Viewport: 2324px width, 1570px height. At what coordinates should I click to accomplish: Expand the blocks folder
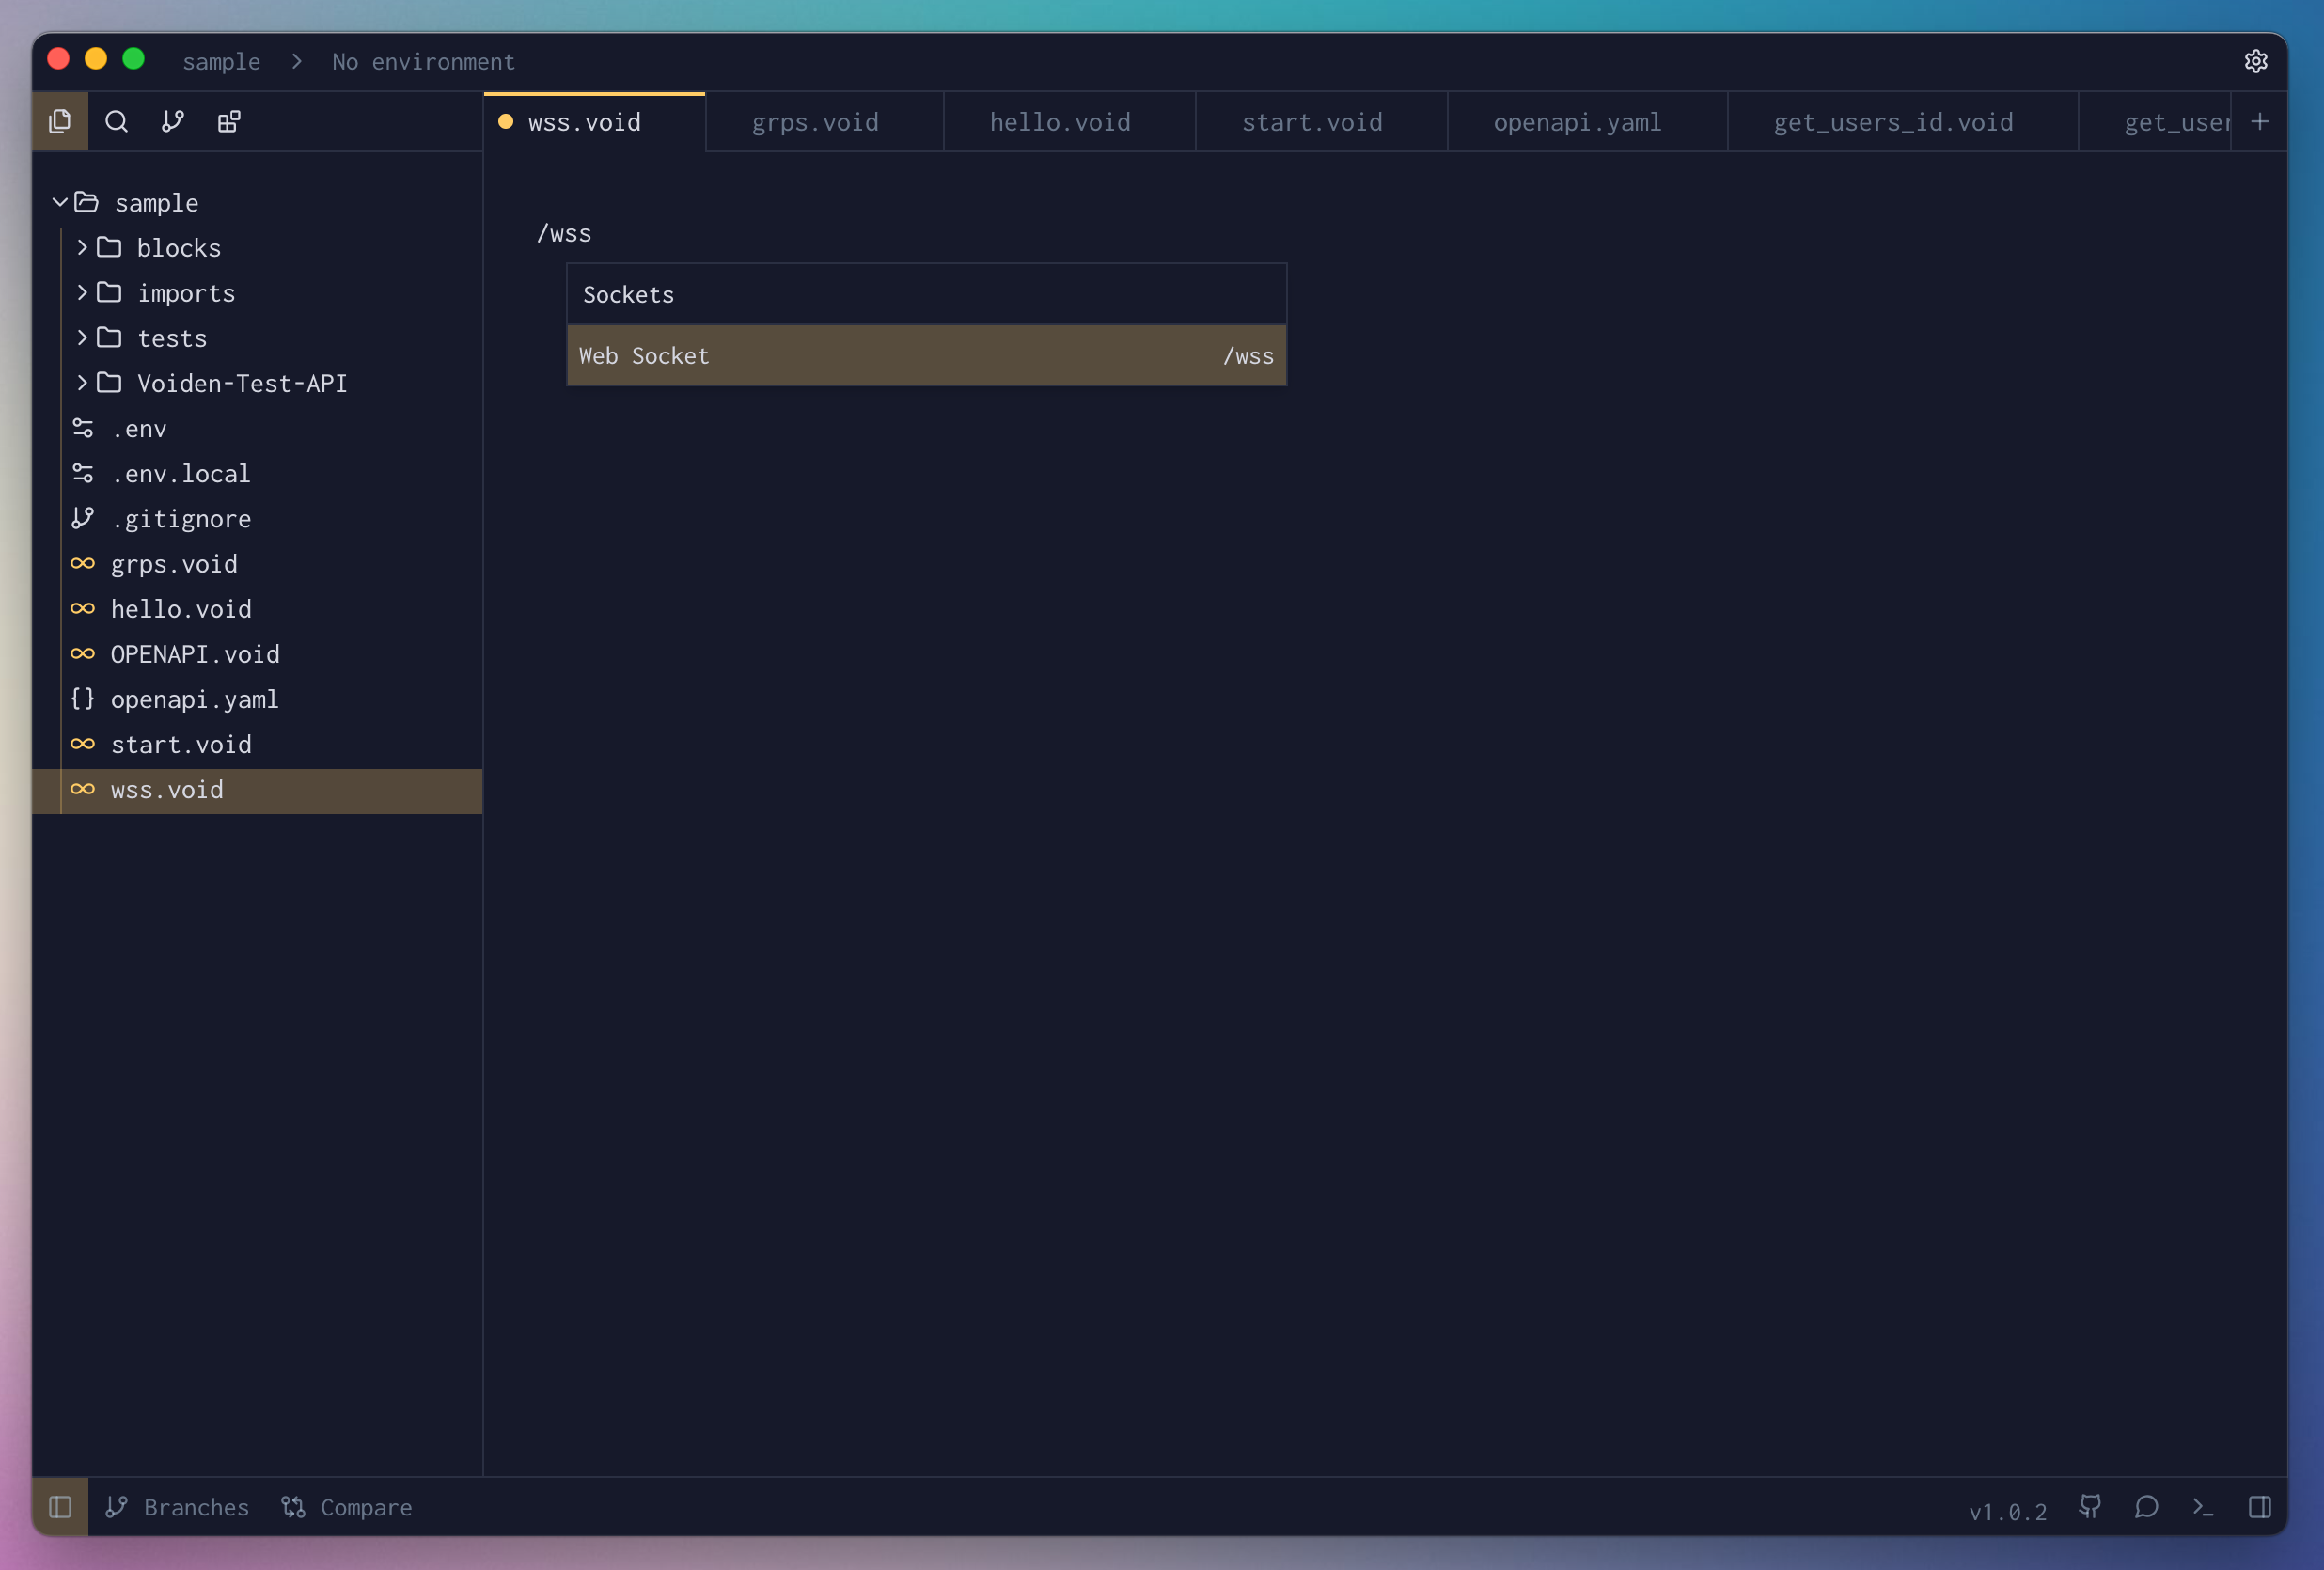(x=82, y=248)
